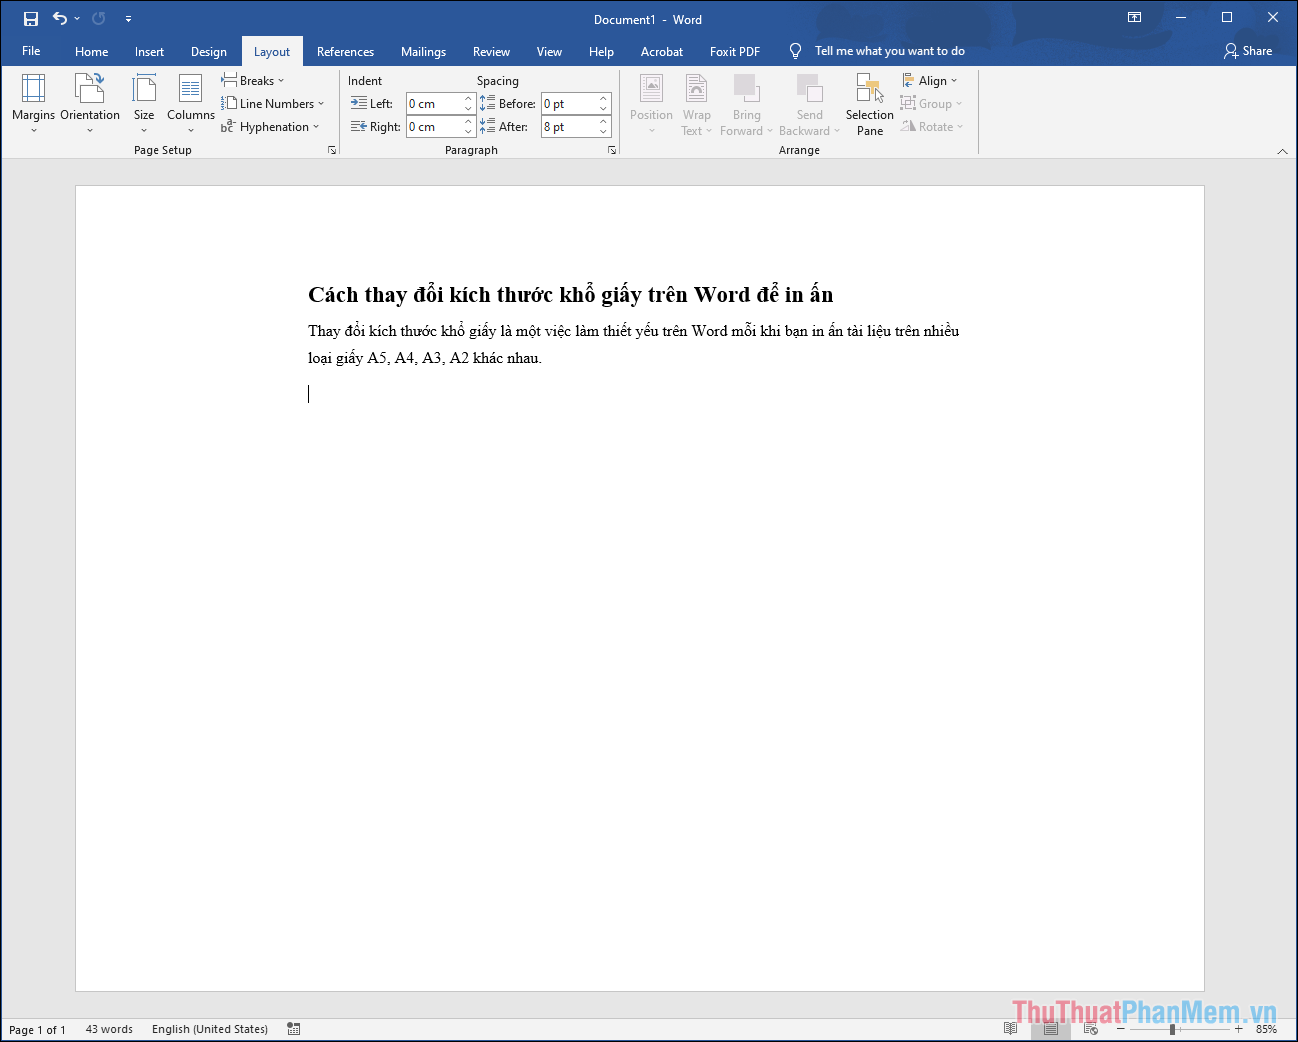Click the macro recording status bar icon
The image size is (1298, 1042).
point(294,1029)
